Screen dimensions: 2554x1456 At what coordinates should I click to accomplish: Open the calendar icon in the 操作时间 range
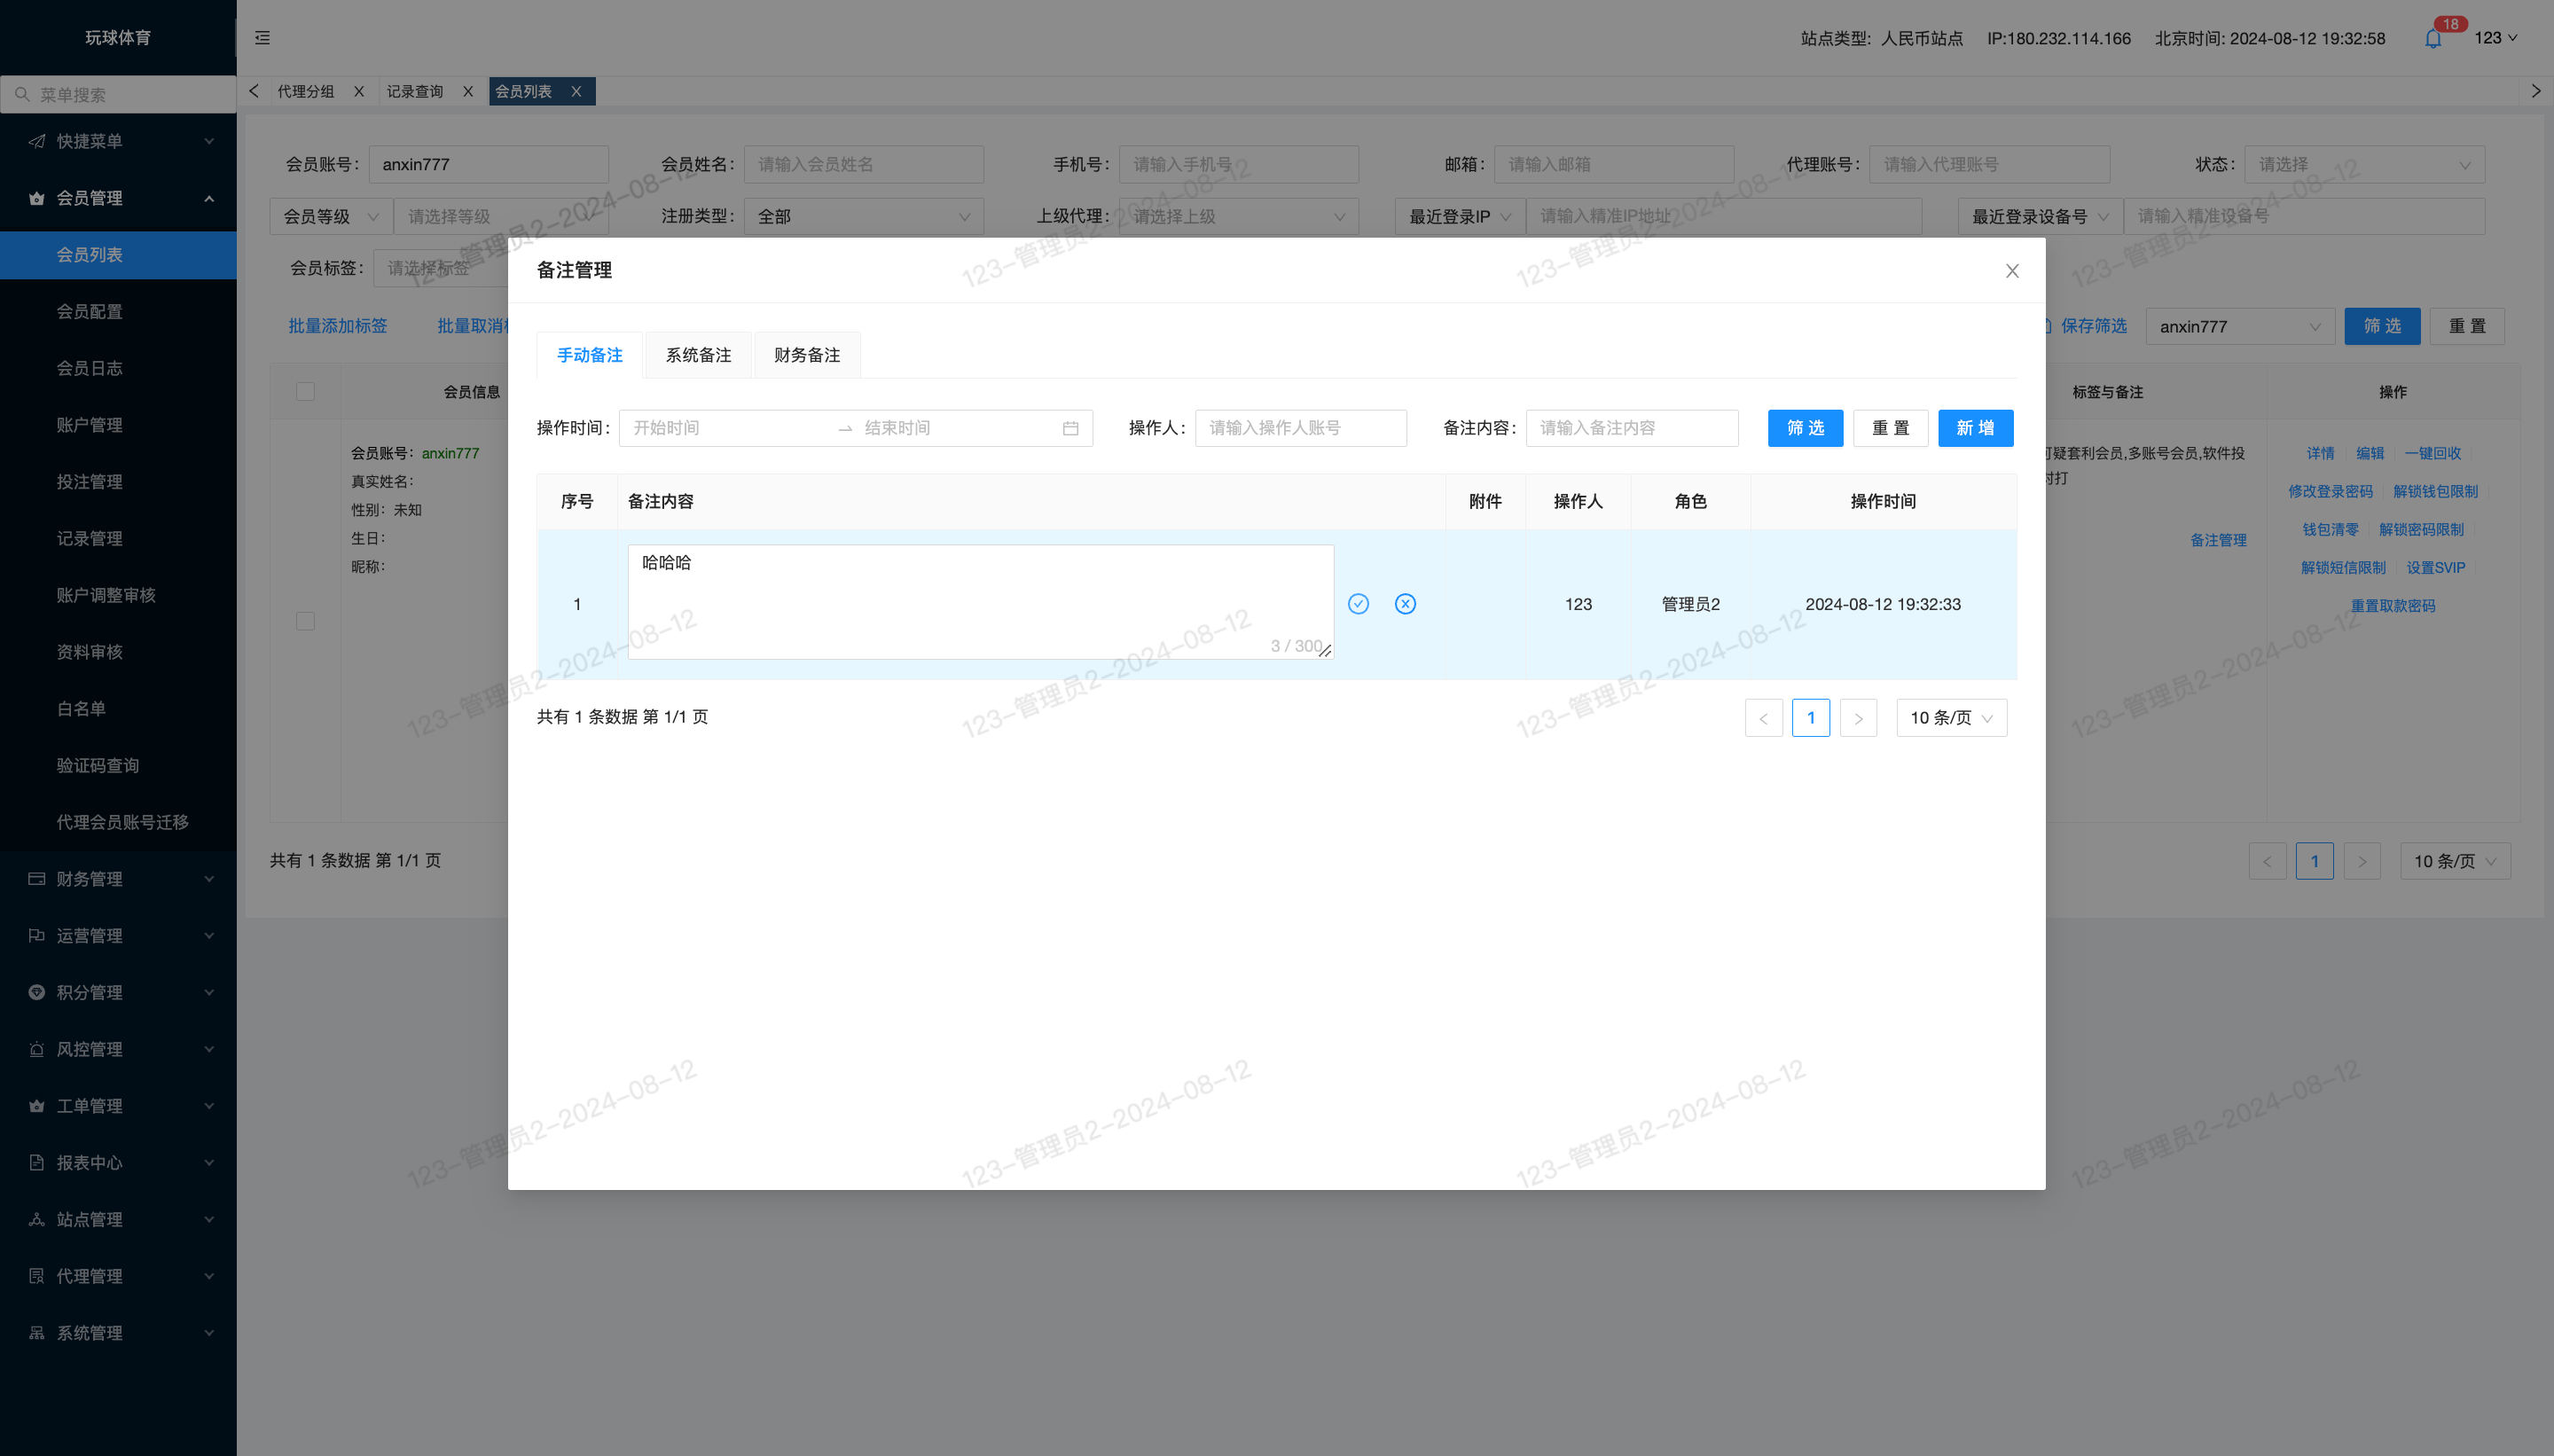tap(1070, 428)
